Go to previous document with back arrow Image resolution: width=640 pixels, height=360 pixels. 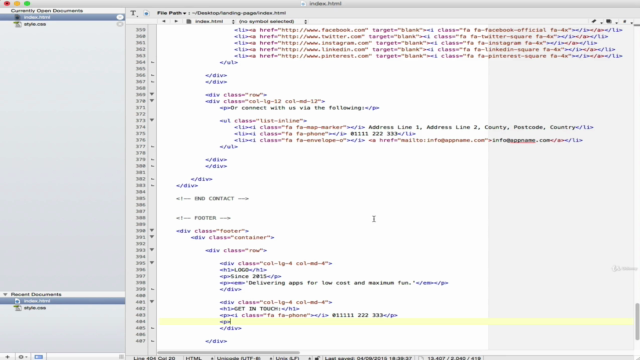tap(164, 21)
